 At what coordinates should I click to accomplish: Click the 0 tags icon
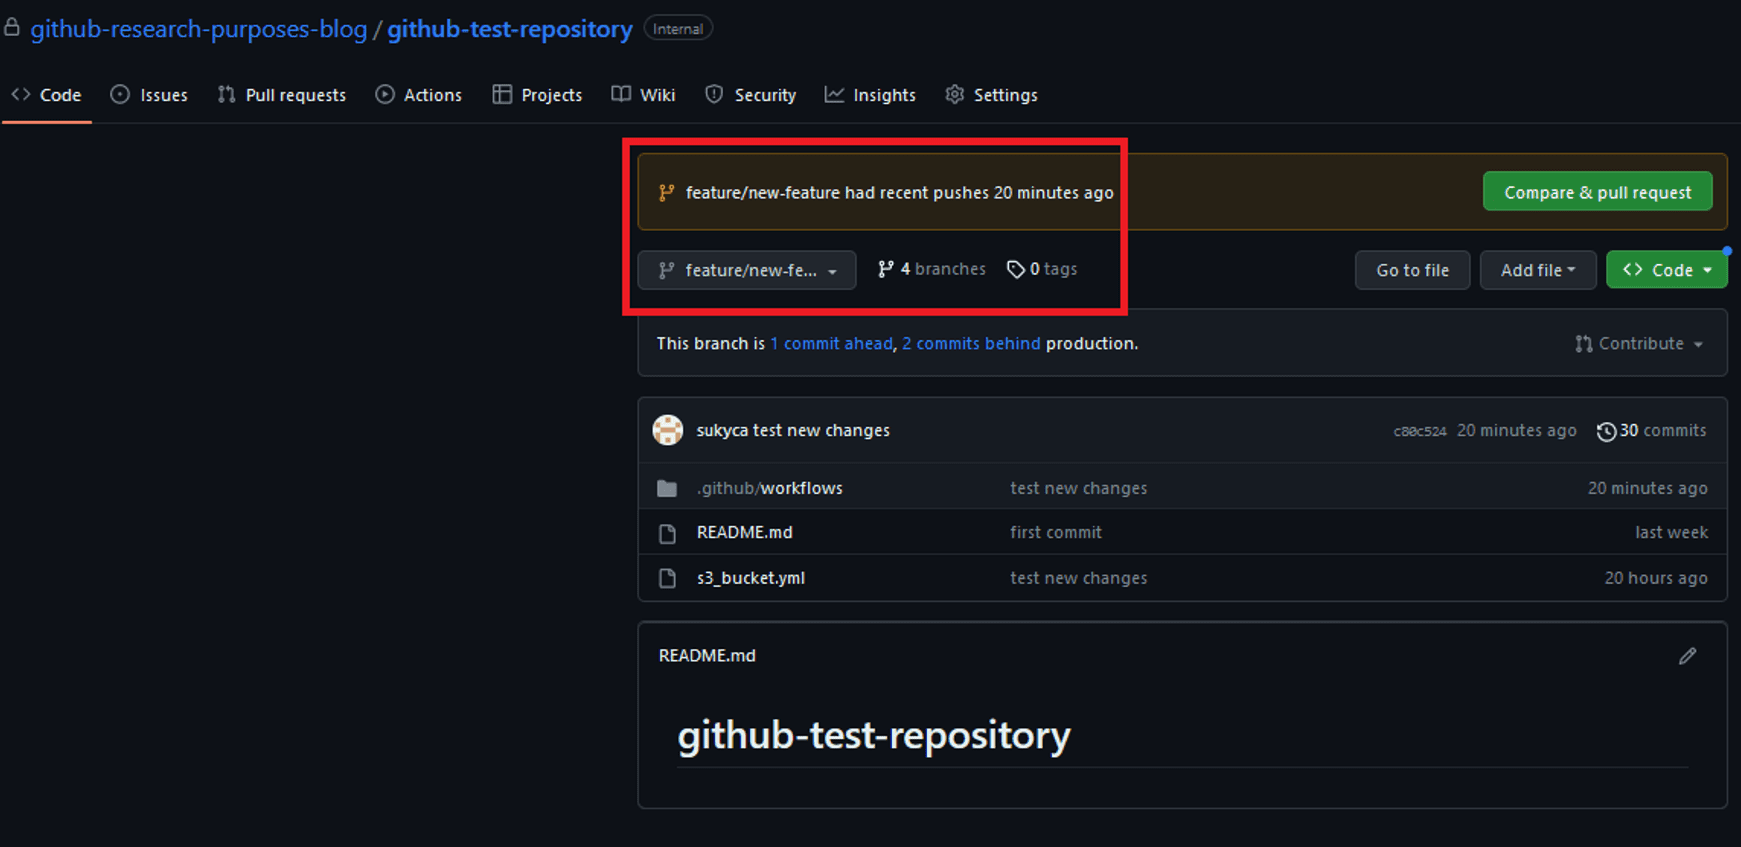tap(1015, 269)
